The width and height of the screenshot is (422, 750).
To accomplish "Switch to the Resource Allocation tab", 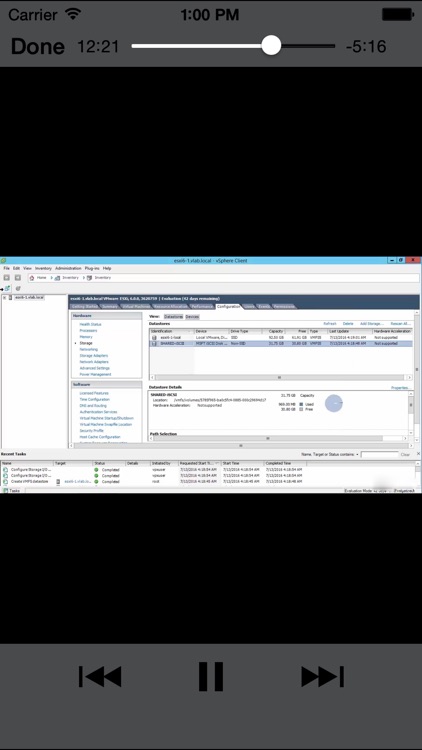I will (171, 306).
